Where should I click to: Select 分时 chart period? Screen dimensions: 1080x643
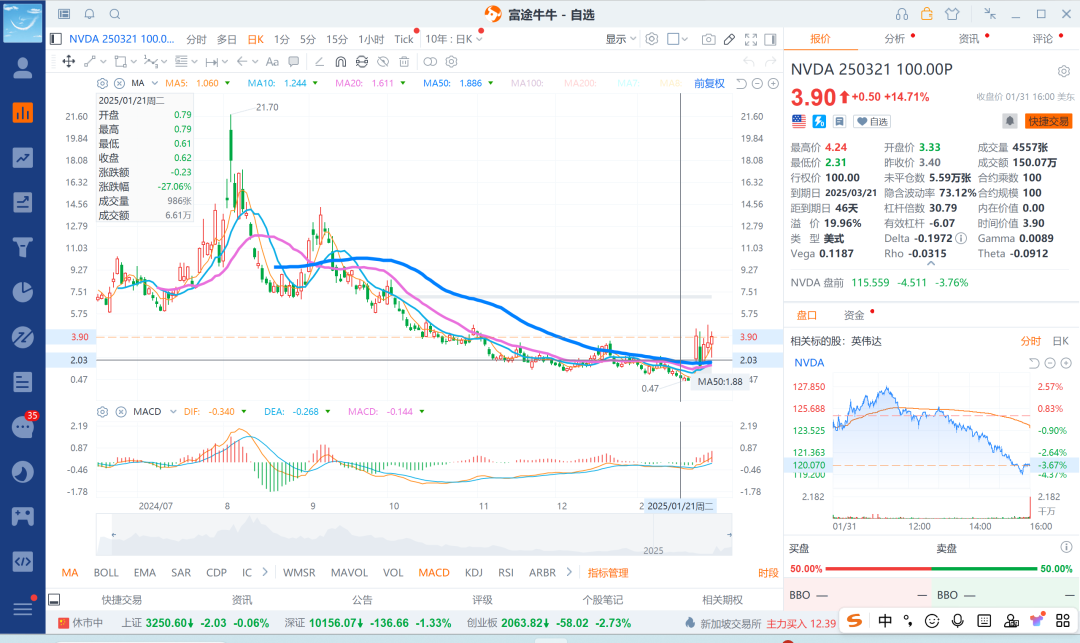[196, 39]
